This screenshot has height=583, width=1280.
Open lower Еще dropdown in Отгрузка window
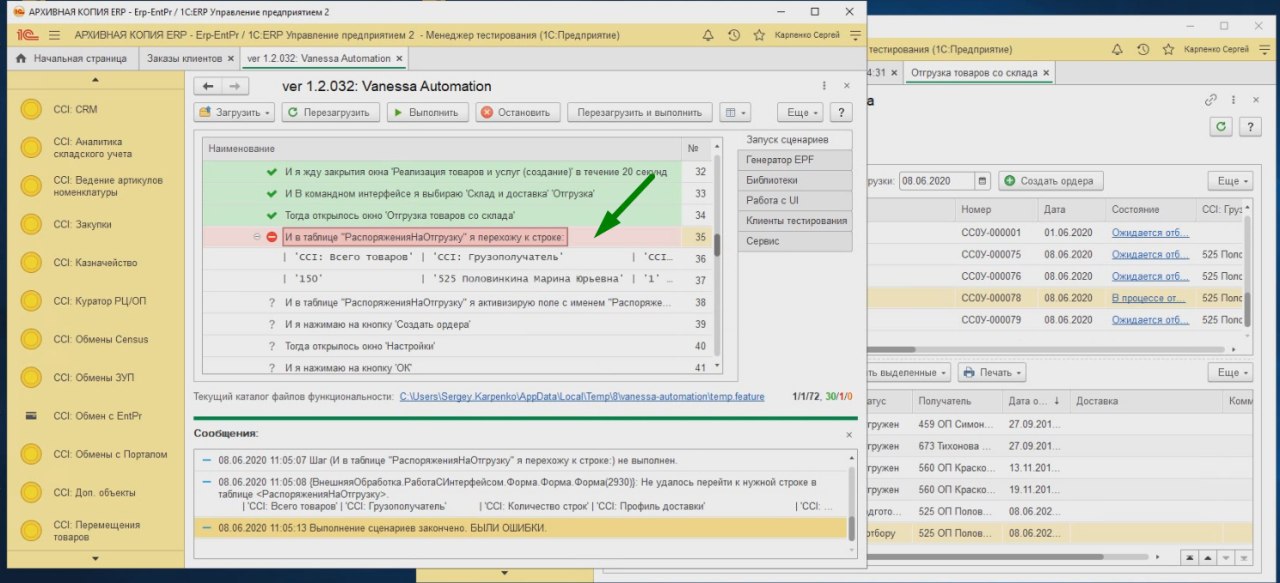coord(1230,372)
